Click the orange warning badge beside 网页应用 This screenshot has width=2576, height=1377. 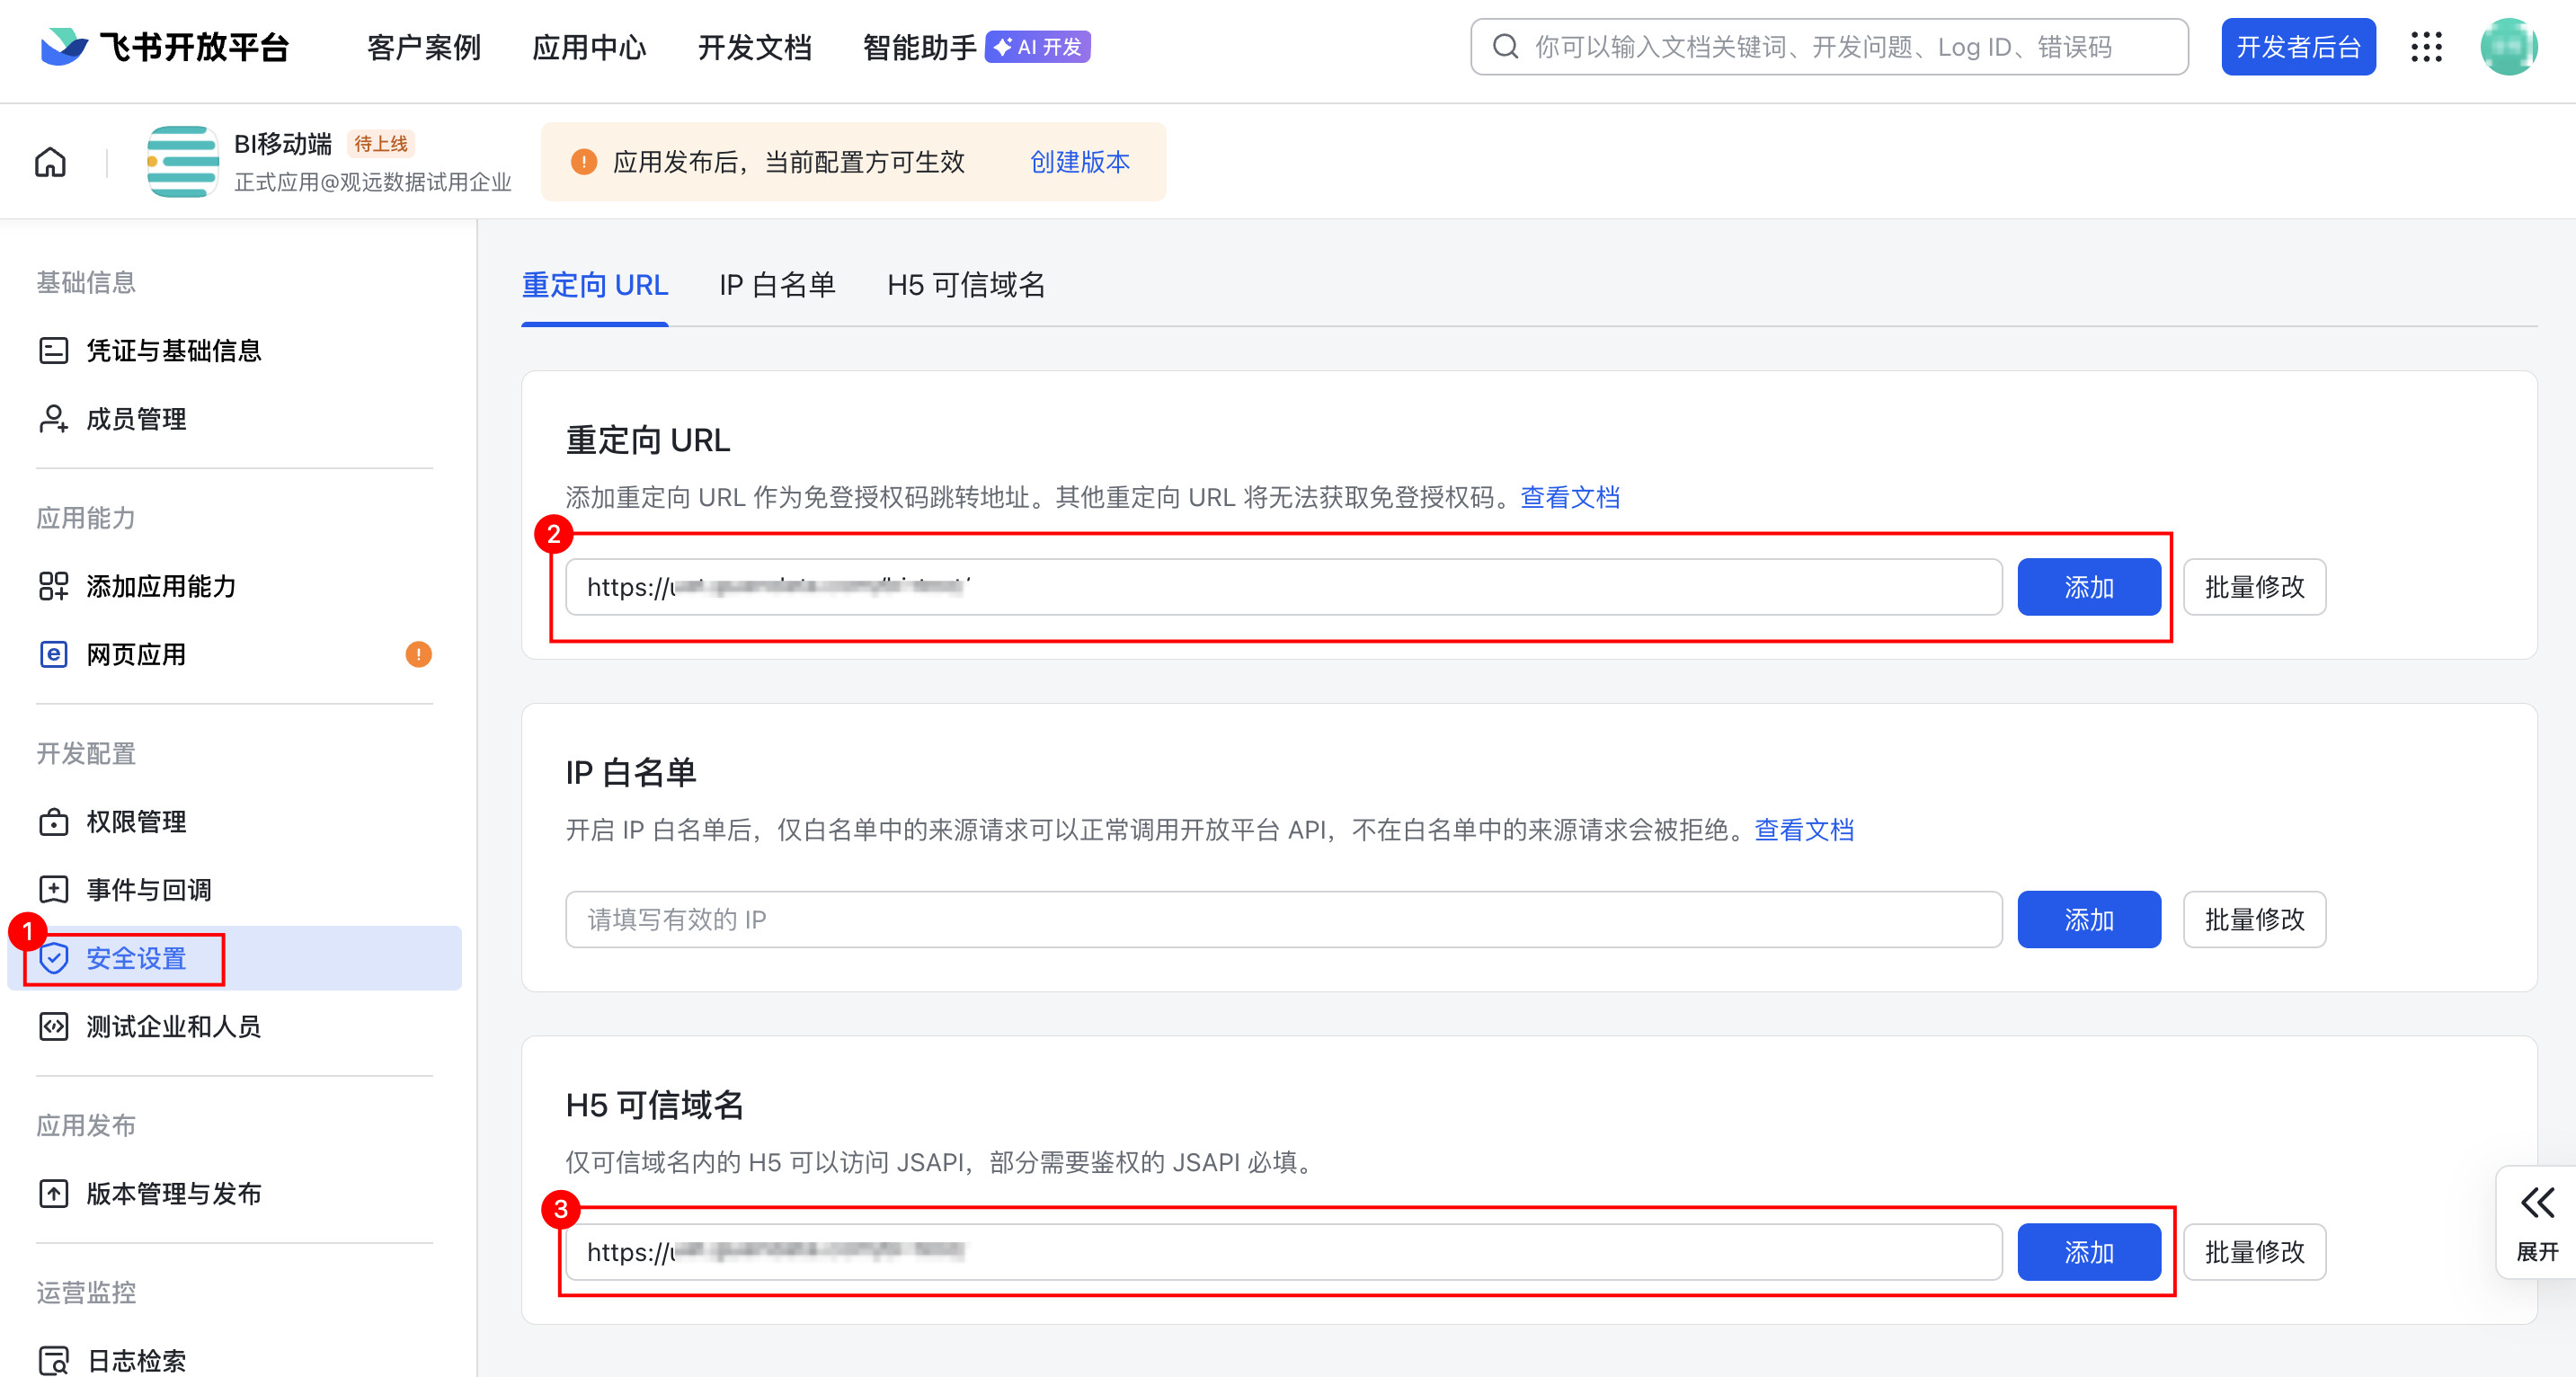tap(418, 654)
